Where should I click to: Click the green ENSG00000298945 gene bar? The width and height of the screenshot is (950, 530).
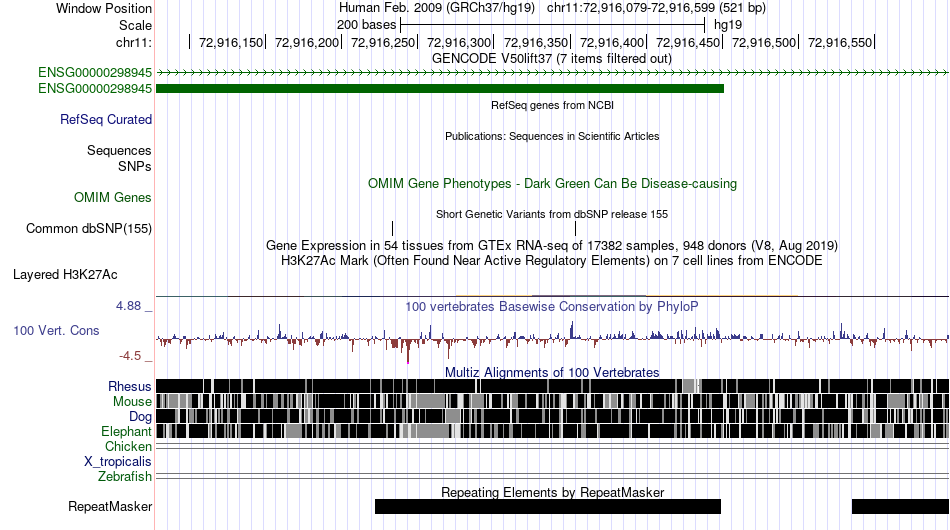coord(440,88)
